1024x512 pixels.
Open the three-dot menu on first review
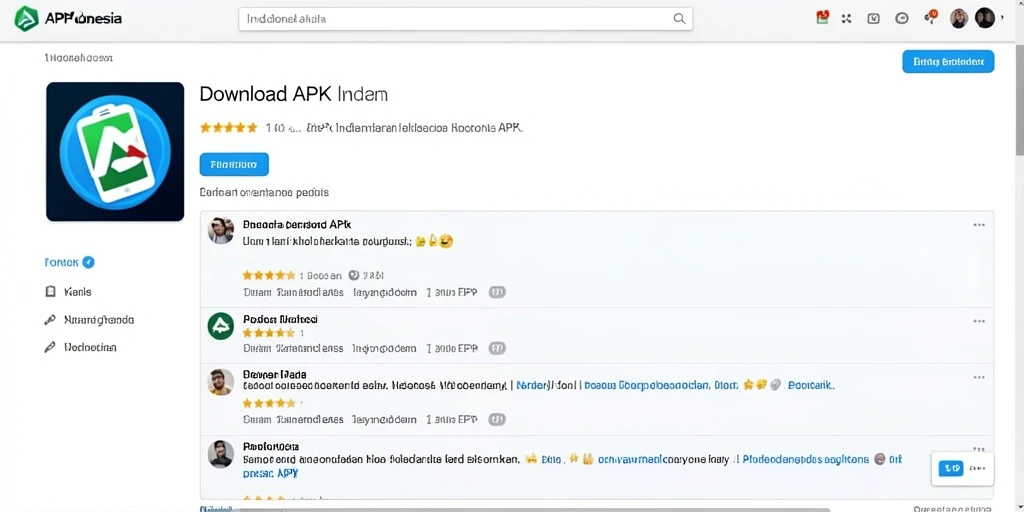coord(979,225)
